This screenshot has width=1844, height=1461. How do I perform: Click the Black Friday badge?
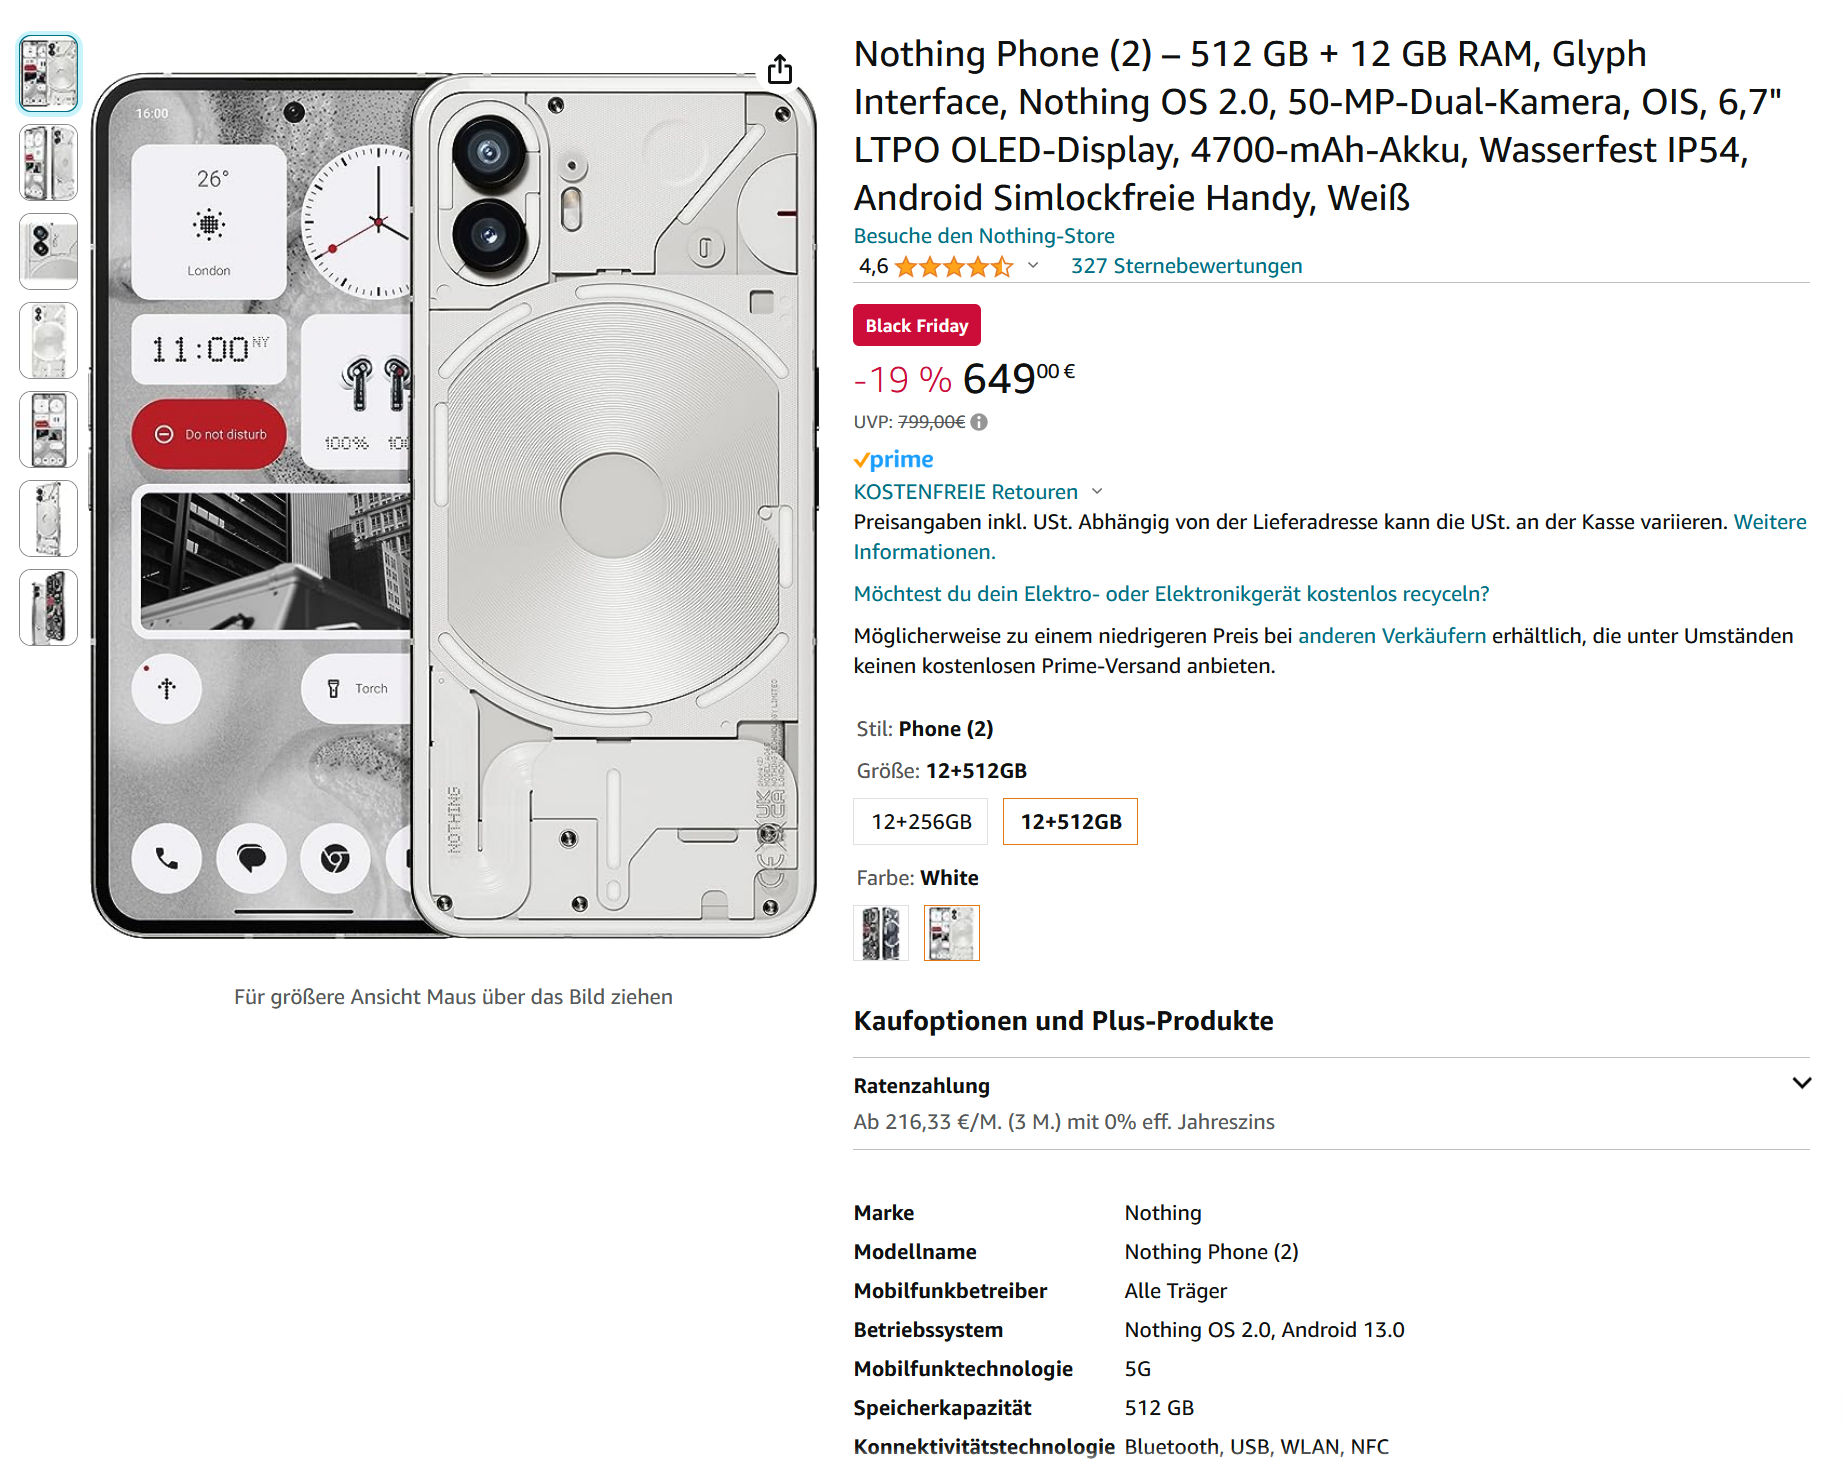[x=916, y=326]
